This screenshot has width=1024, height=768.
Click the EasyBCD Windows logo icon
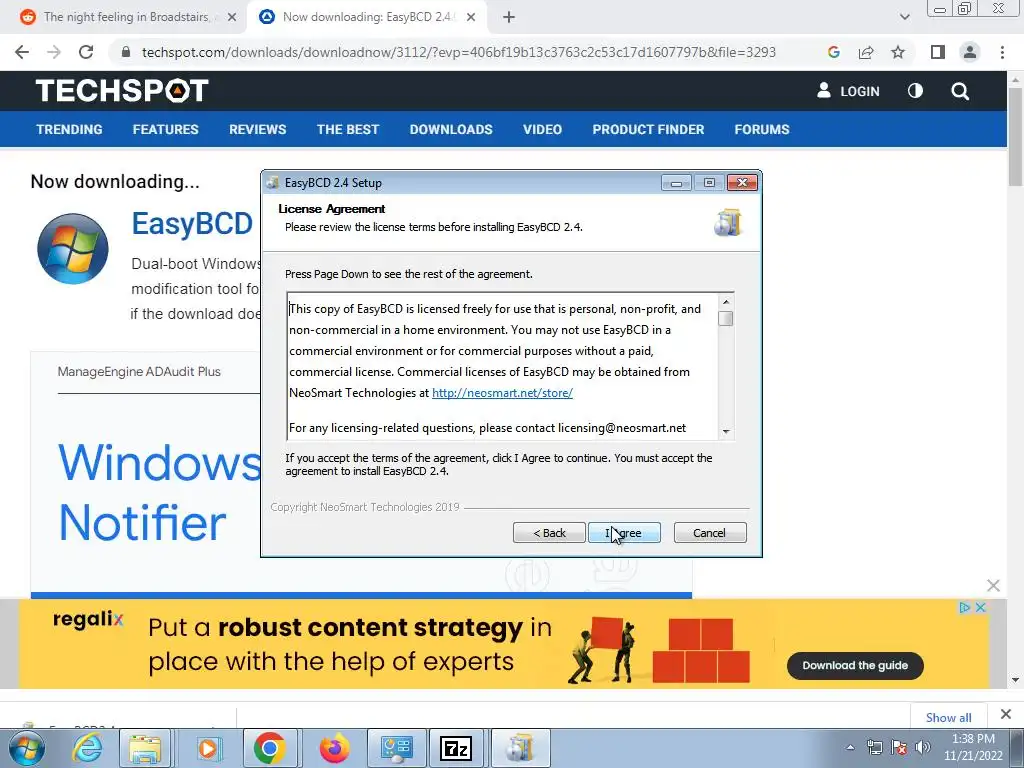click(72, 249)
